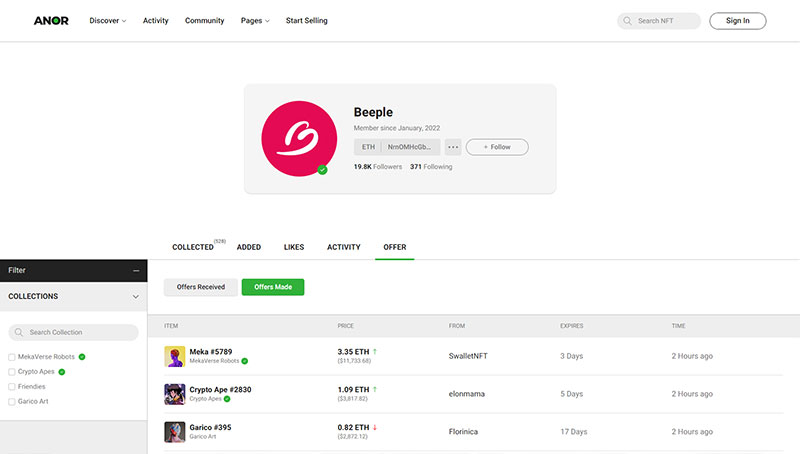Click the '17 Days' expiry cell
The image size is (800, 454).
(573, 432)
